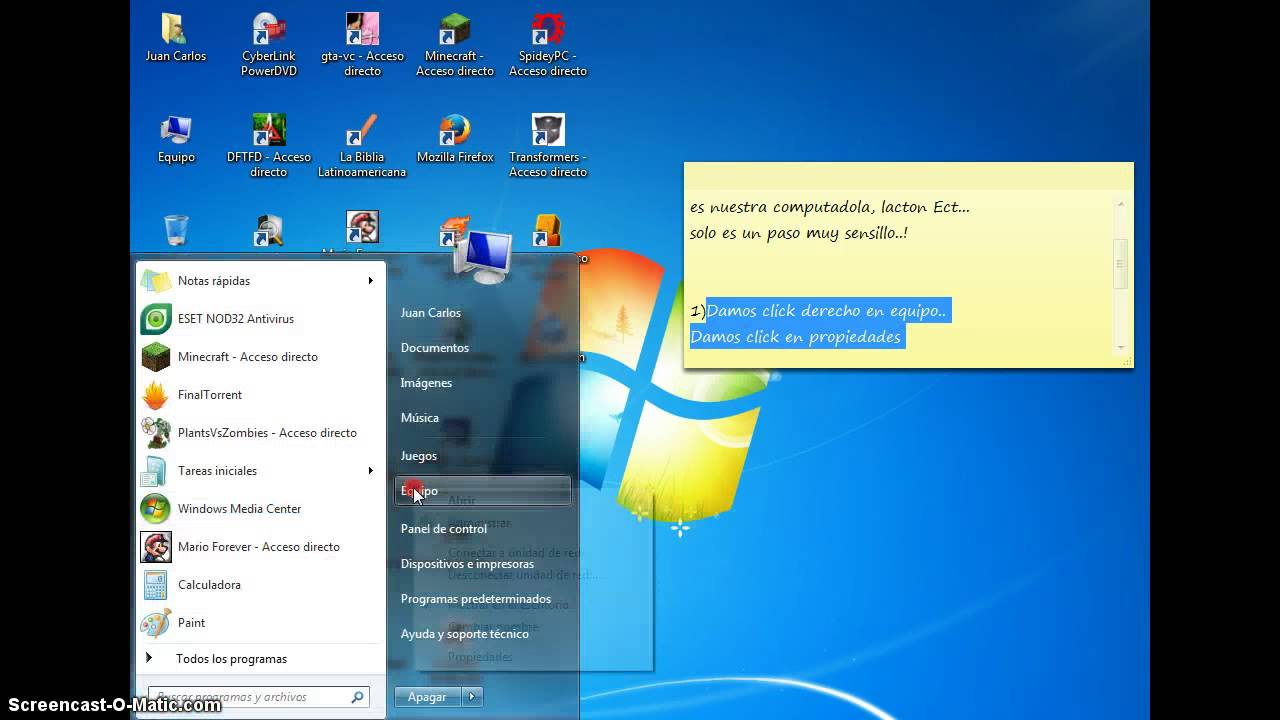
Task: Expand Todos los programas list
Action: point(262,659)
